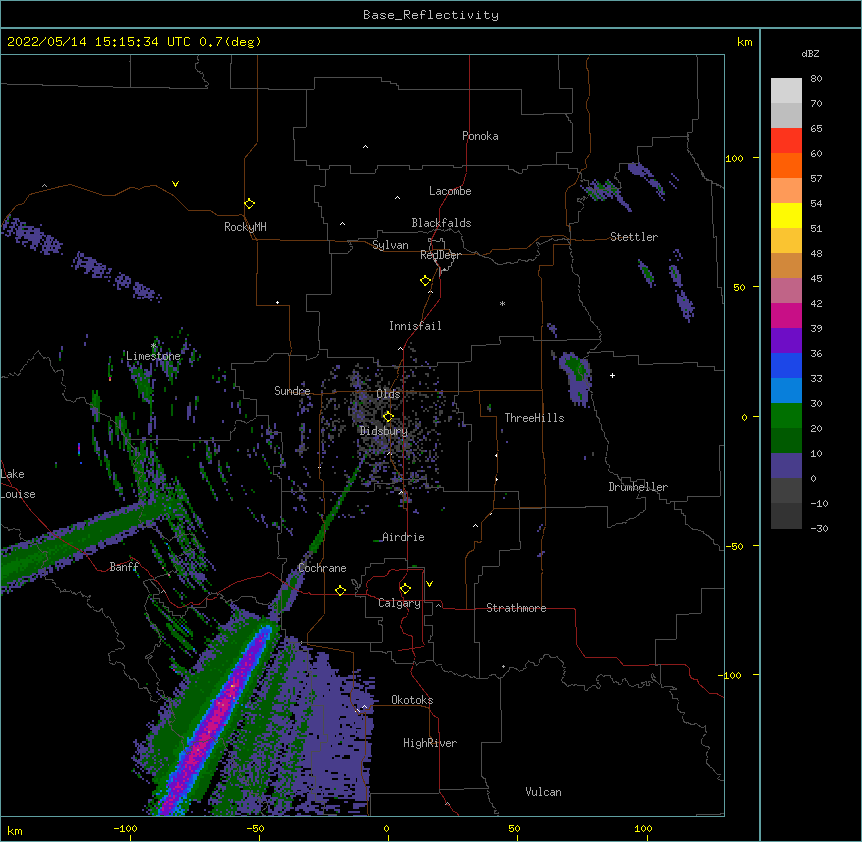Click the Airdrie city label
This screenshot has width=862, height=842.
tap(404, 537)
